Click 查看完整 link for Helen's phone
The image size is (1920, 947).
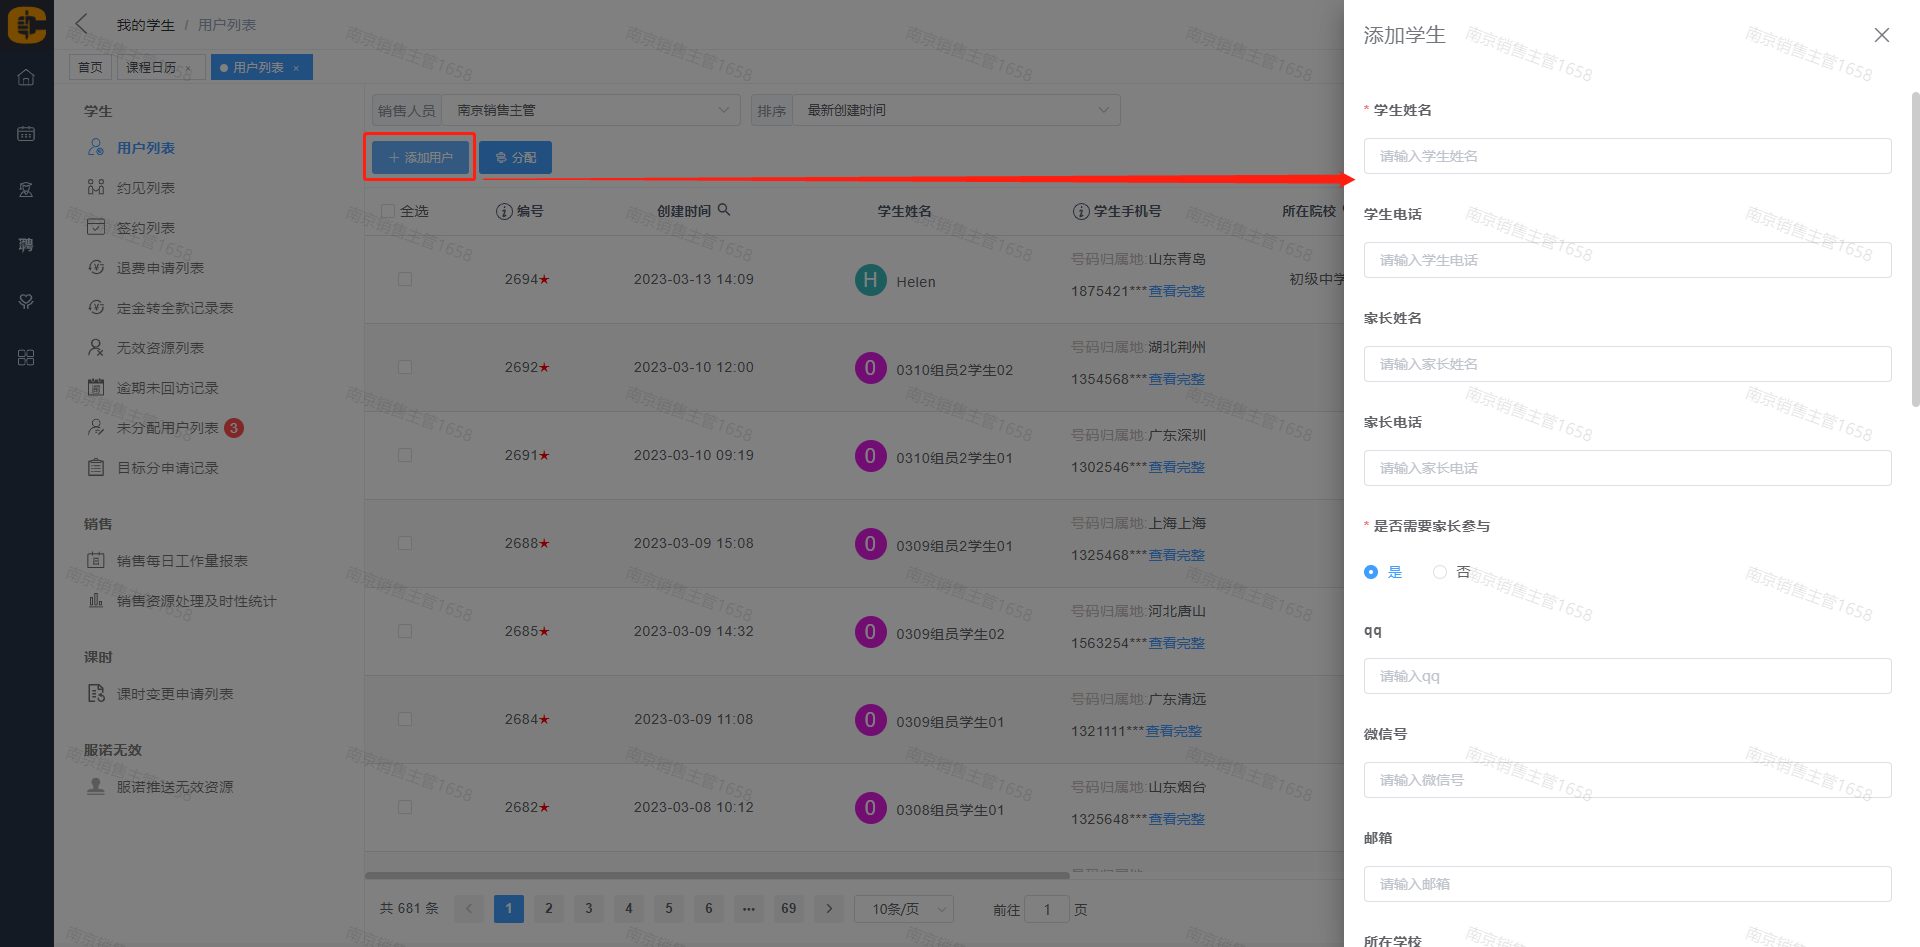1176,291
